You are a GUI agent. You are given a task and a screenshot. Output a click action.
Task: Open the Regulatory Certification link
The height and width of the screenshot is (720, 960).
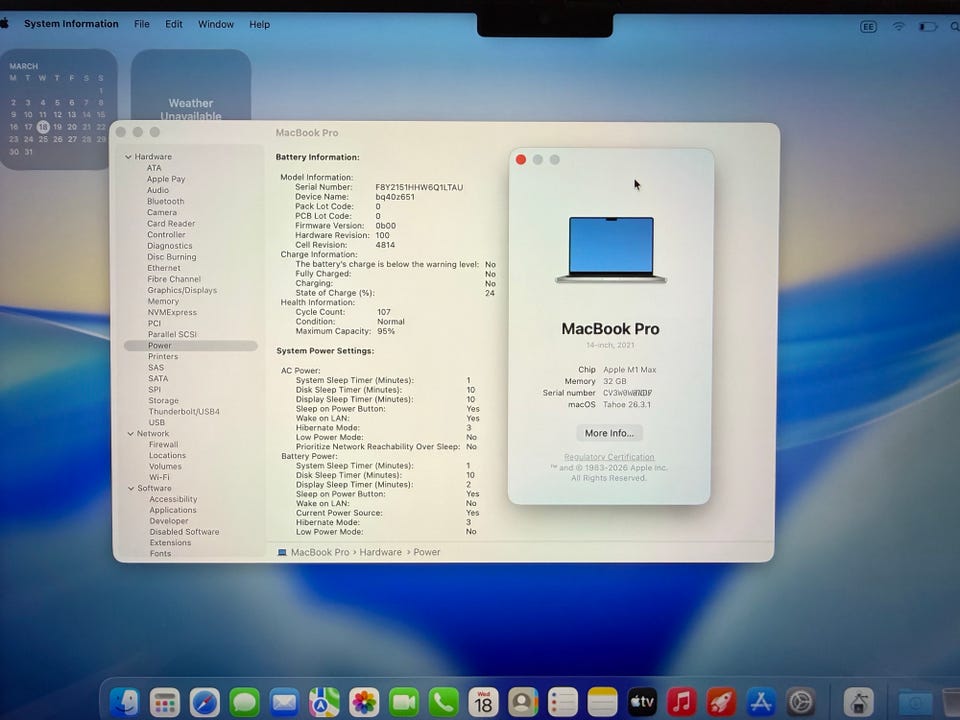click(x=609, y=457)
